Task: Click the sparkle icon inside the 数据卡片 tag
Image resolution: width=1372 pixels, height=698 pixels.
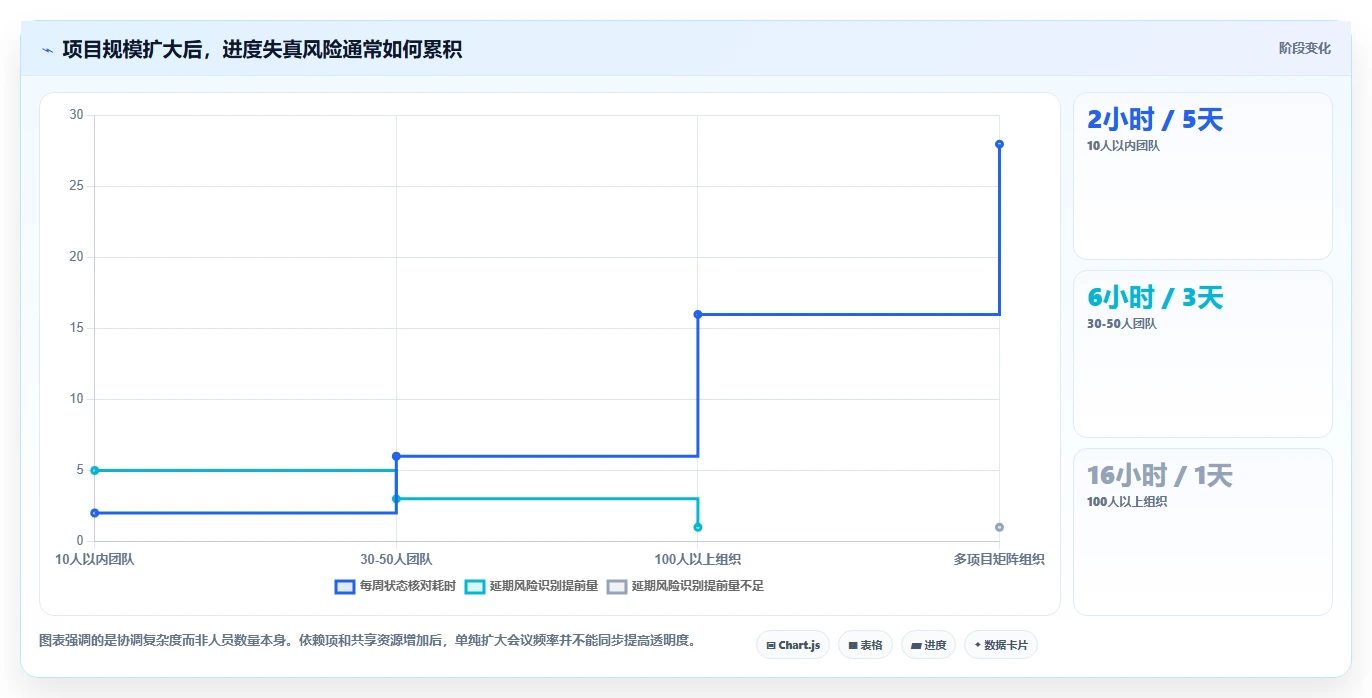Action: [x=977, y=645]
